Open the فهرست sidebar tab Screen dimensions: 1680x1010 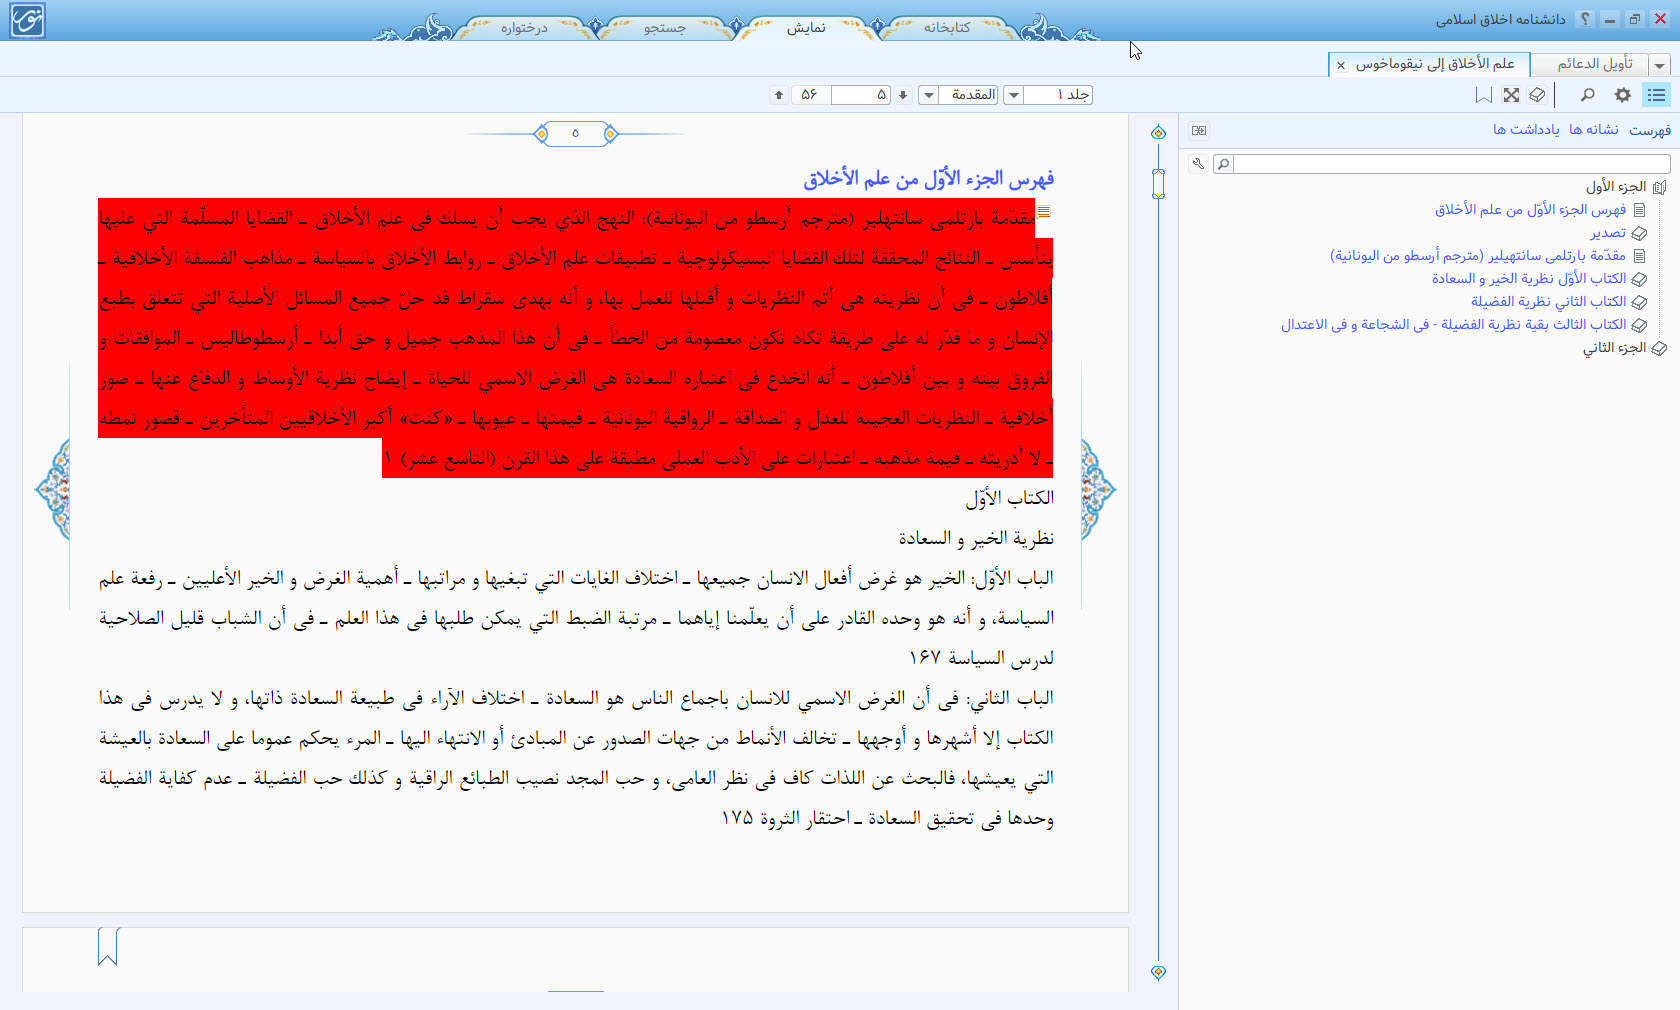(1649, 130)
